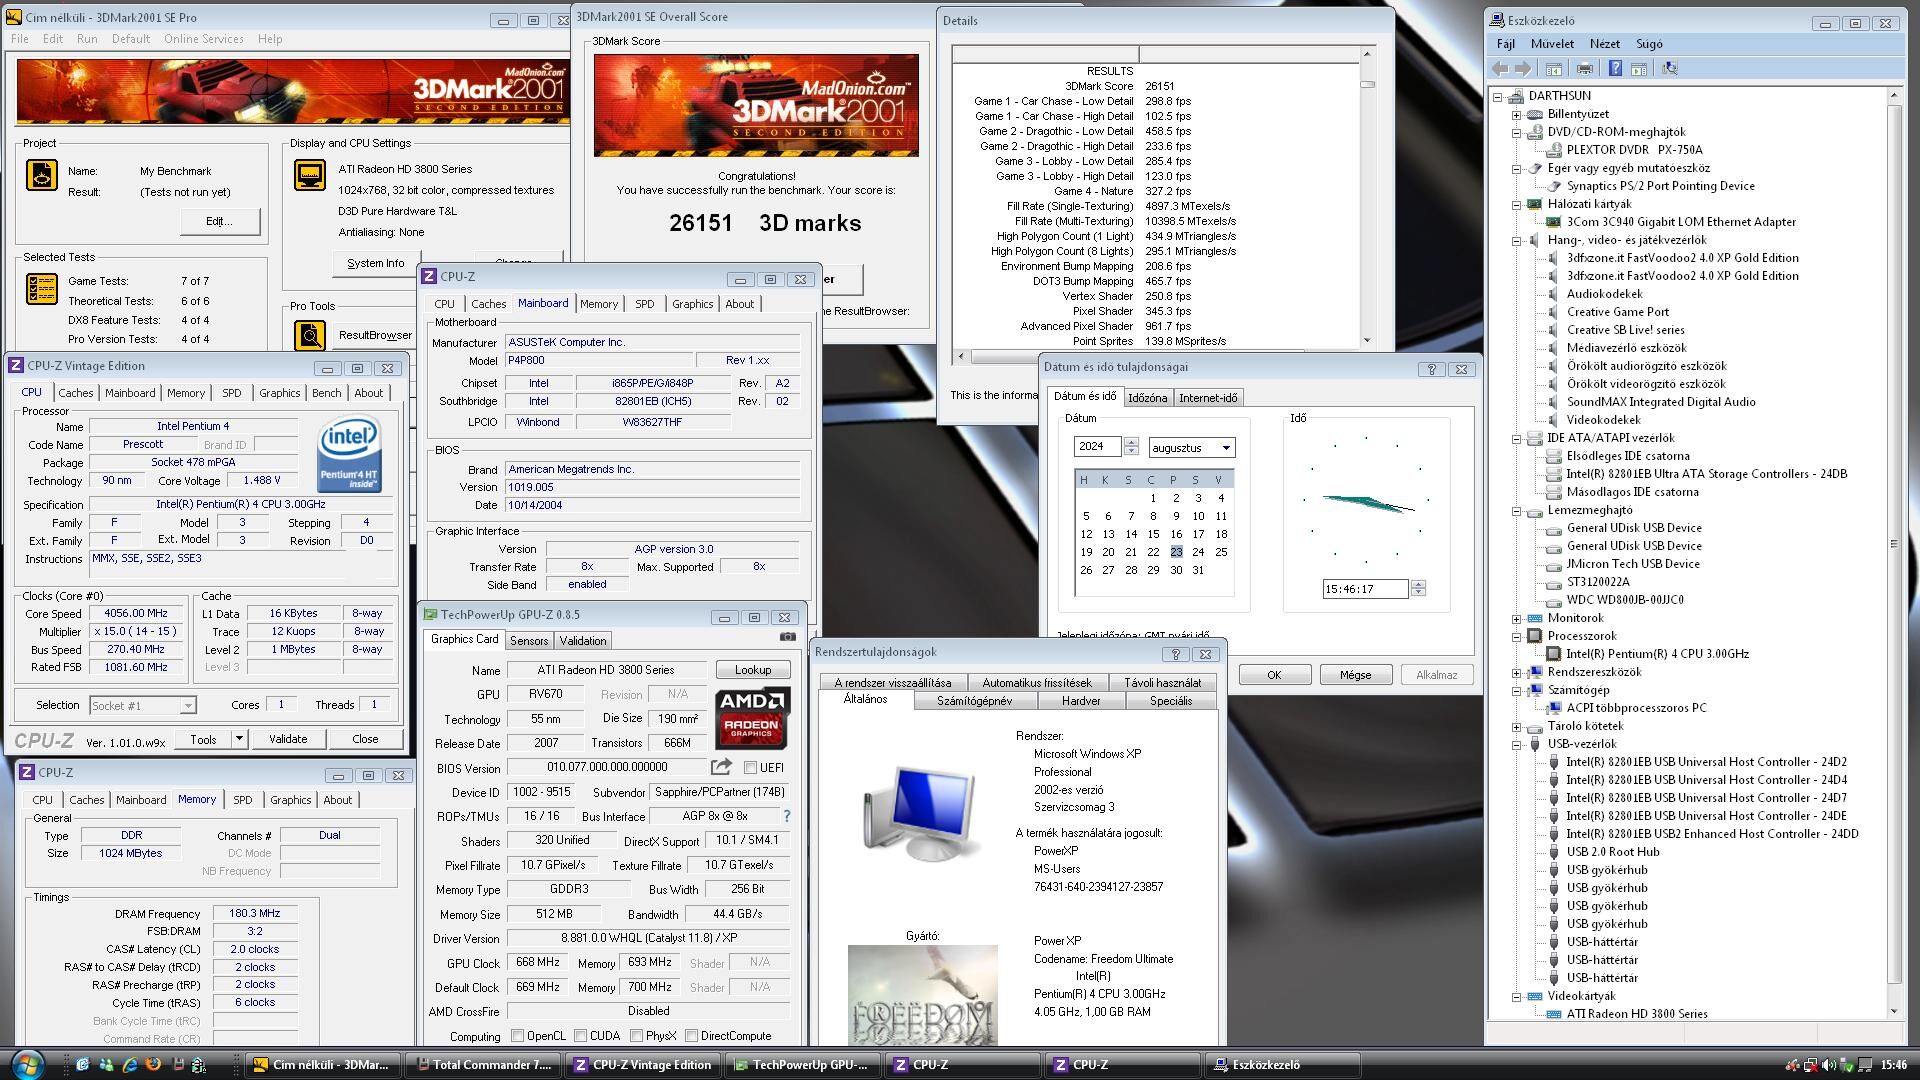
Task: Click the DARTHSUN computer icon in device tree
Action: click(x=1516, y=96)
